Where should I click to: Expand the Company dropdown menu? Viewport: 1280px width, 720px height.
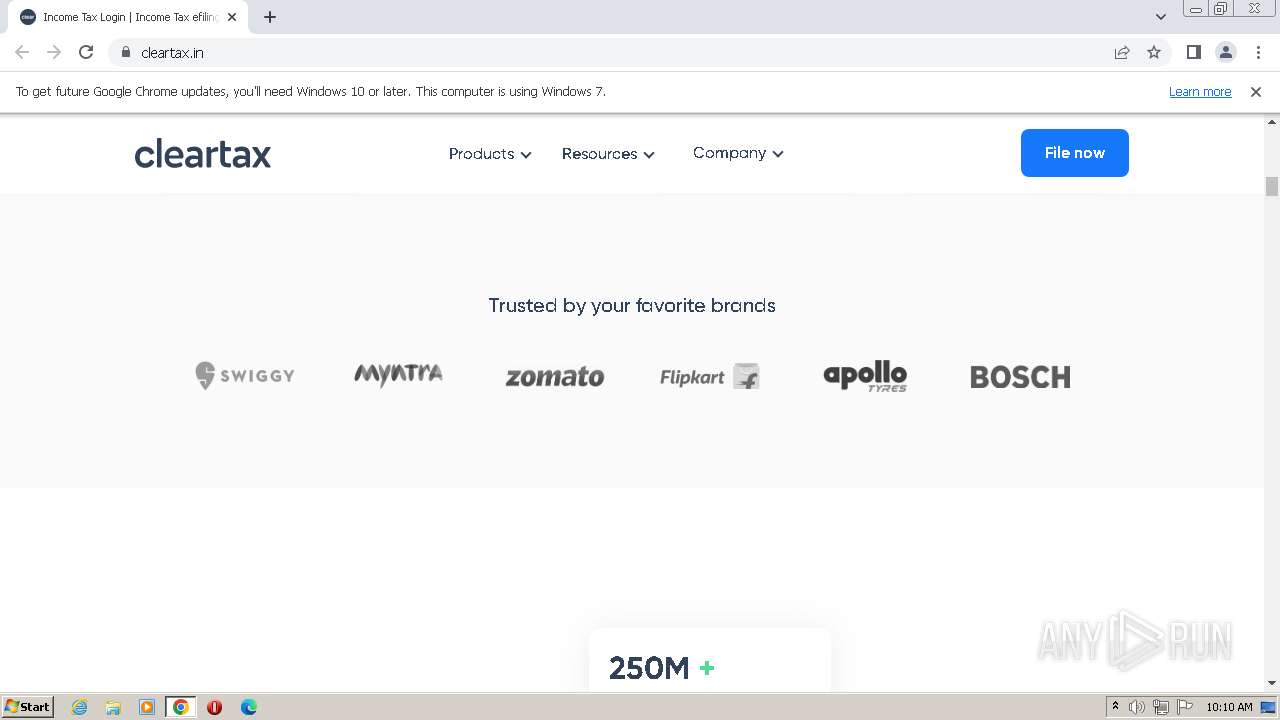pyautogui.click(x=738, y=153)
